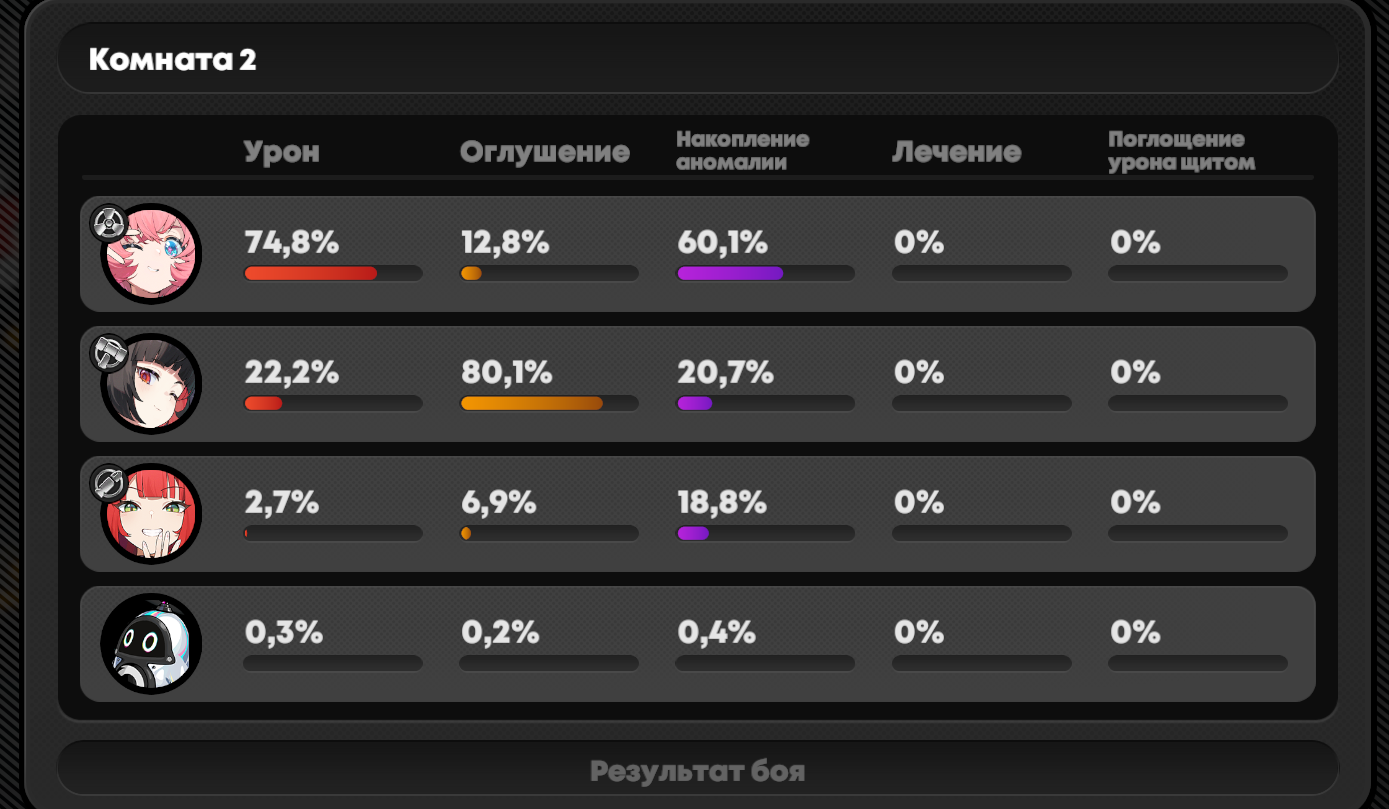Click the 22,2% damage value

point(292,373)
